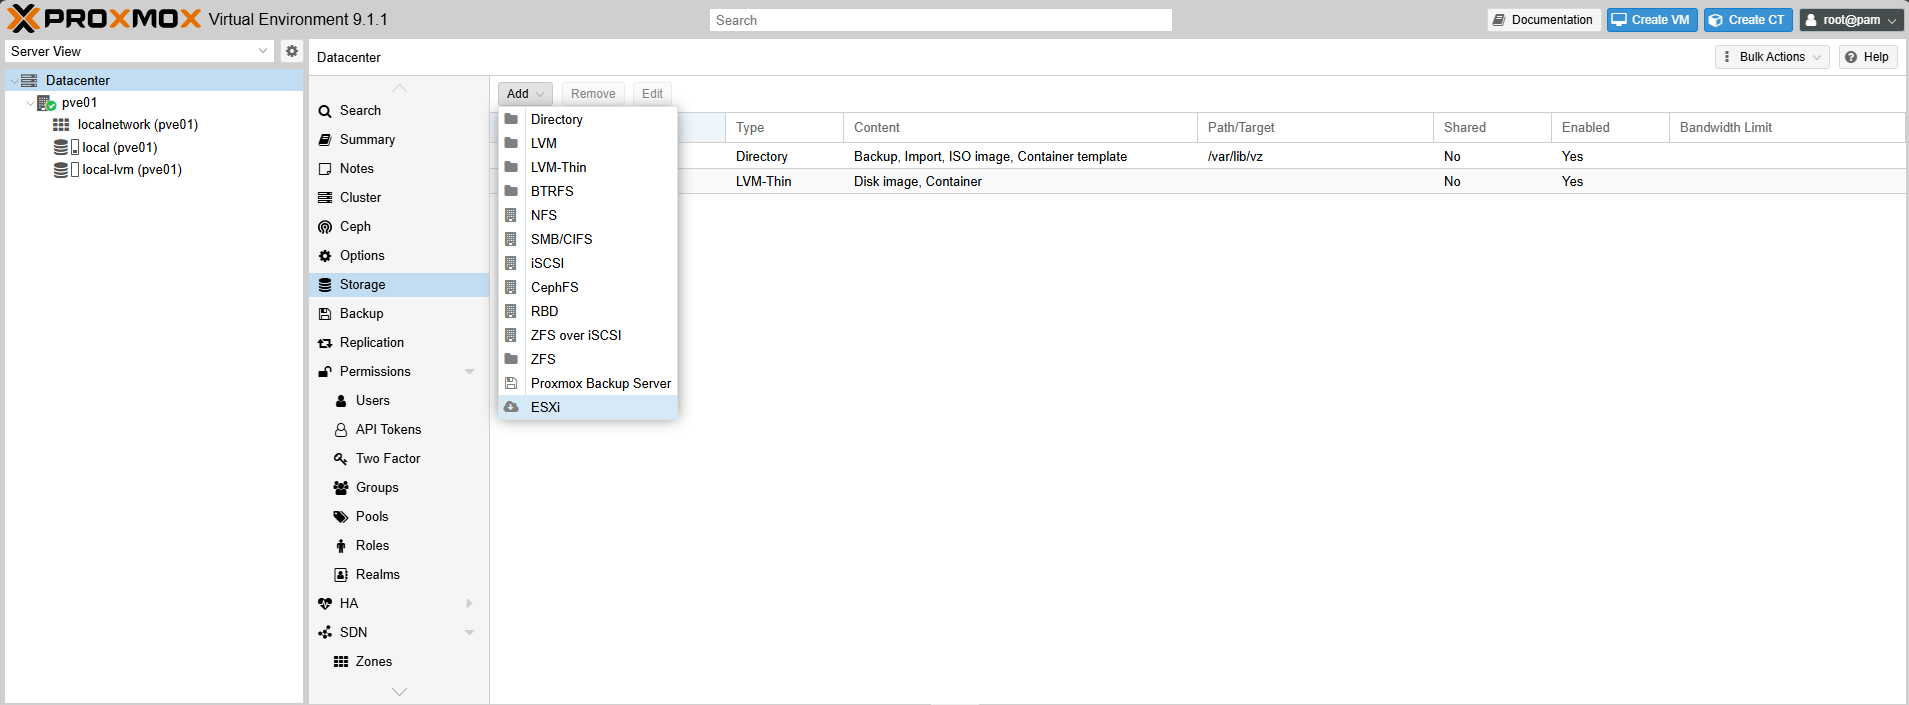Collapse the pve01 tree node

[29, 103]
